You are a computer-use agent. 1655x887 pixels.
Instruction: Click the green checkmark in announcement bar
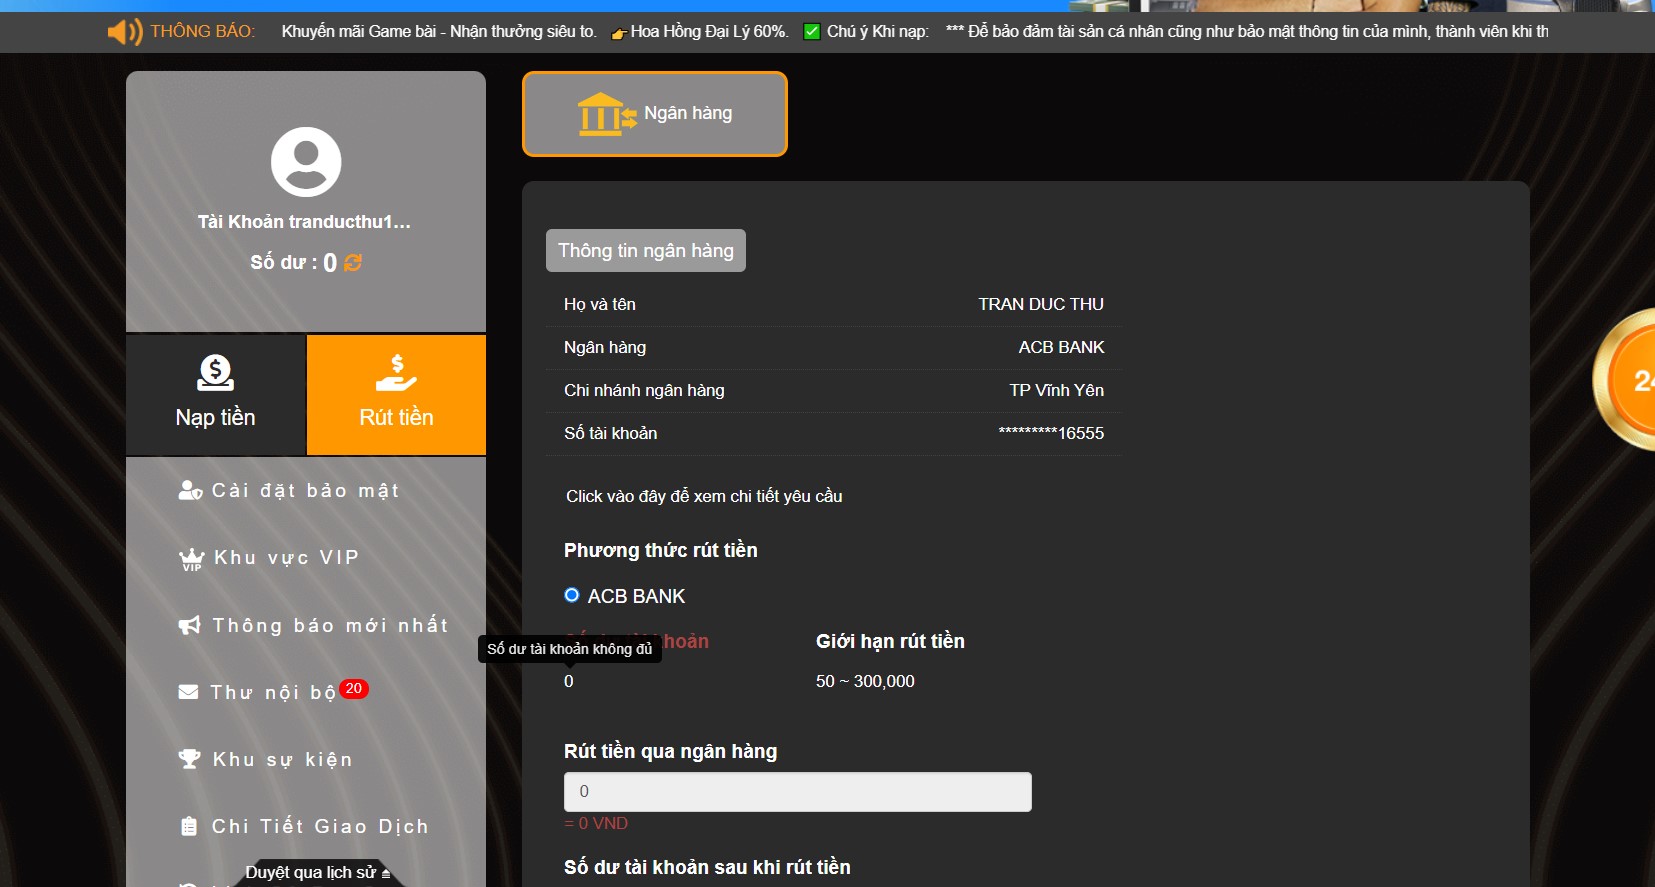[812, 32]
